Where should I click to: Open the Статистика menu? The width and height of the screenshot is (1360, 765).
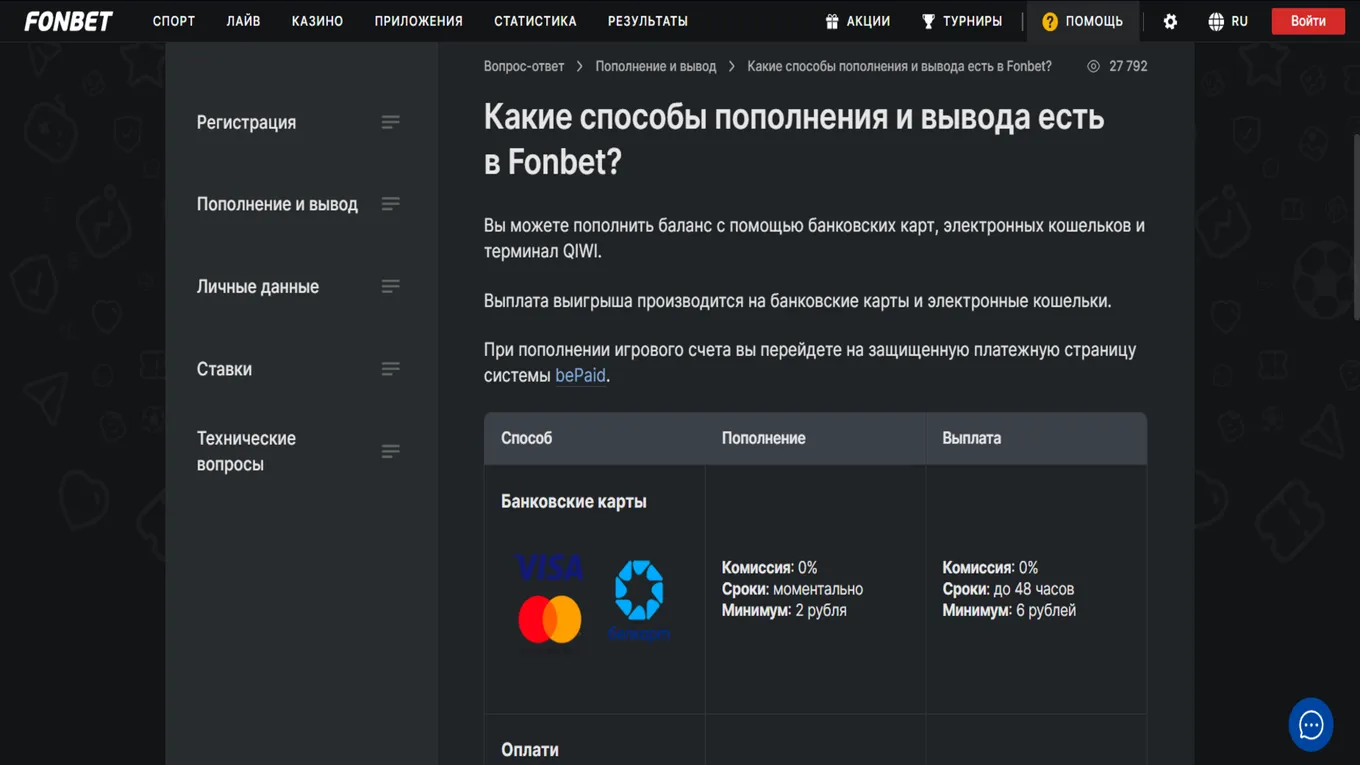click(x=535, y=21)
